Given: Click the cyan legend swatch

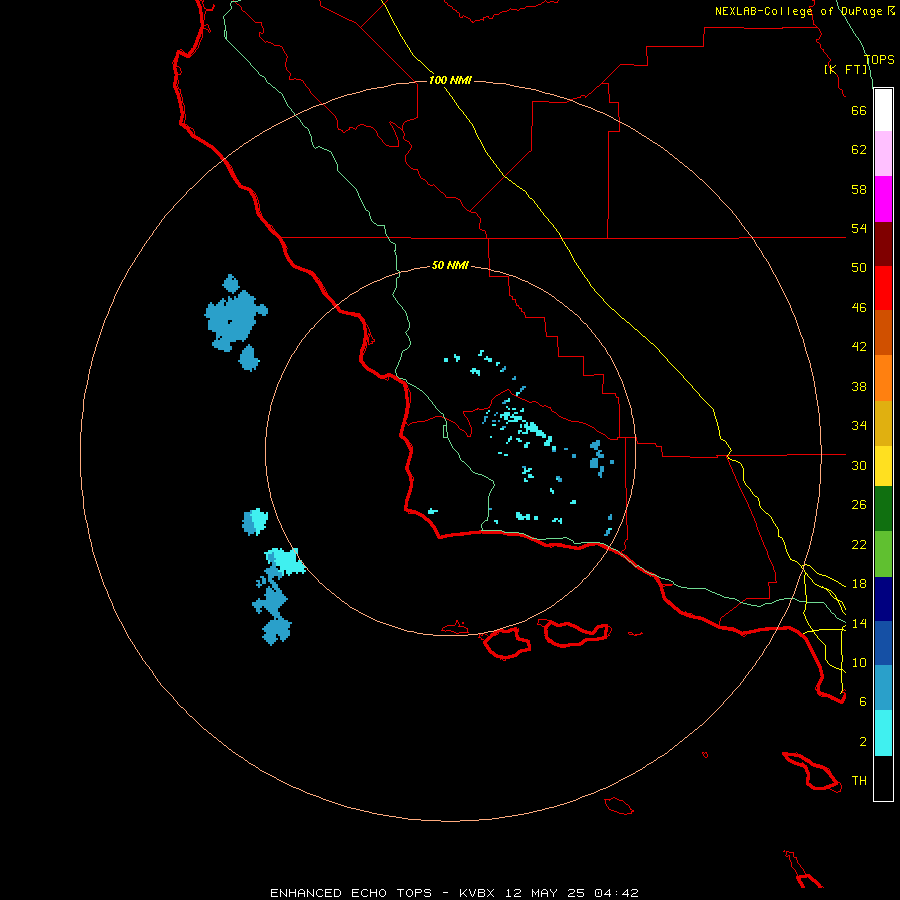Looking at the screenshot, I should pos(883,733).
